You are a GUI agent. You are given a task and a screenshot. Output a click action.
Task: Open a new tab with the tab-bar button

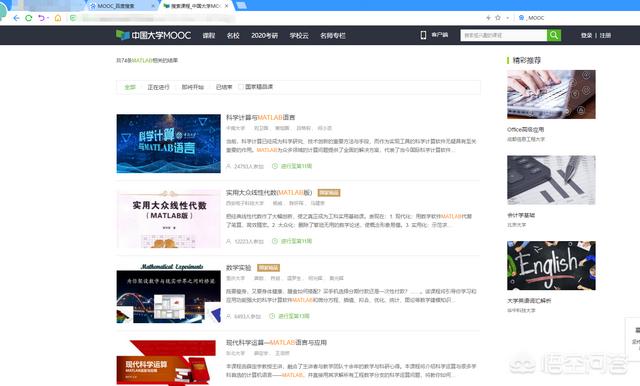tap(242, 6)
